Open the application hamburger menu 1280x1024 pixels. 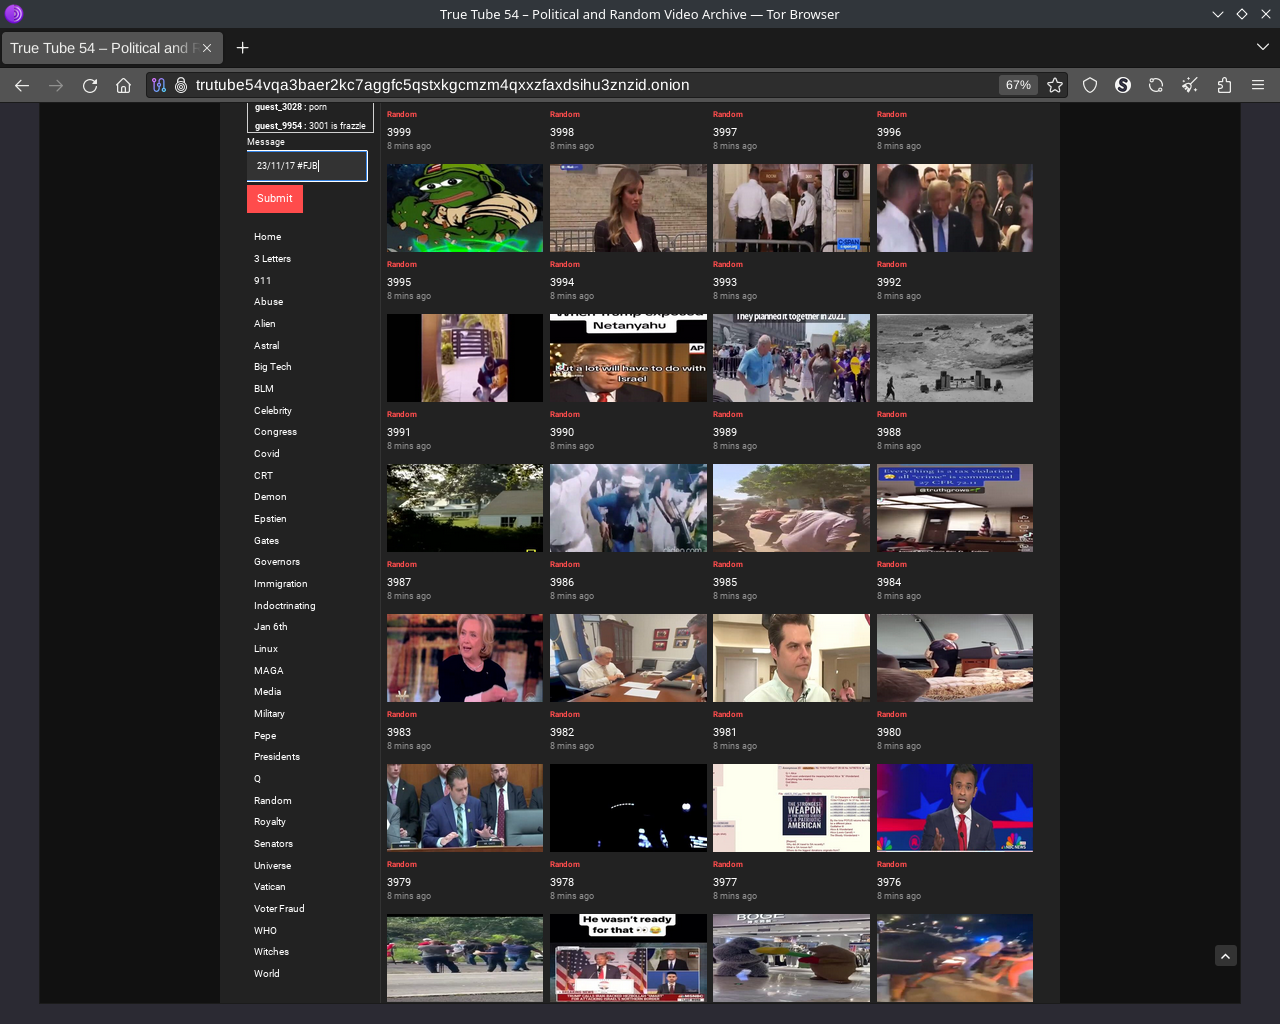1258,85
